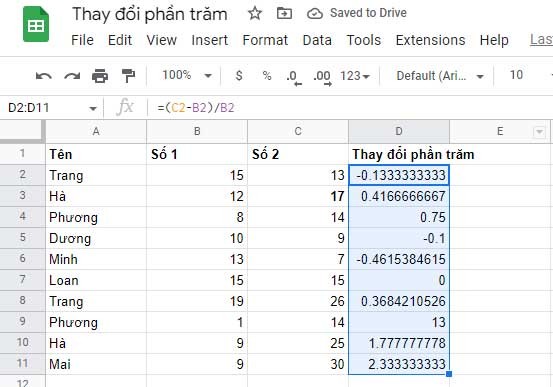This screenshot has width=553, height=387.
Task: Click the Saved to Drive cloud icon
Action: pos(315,14)
